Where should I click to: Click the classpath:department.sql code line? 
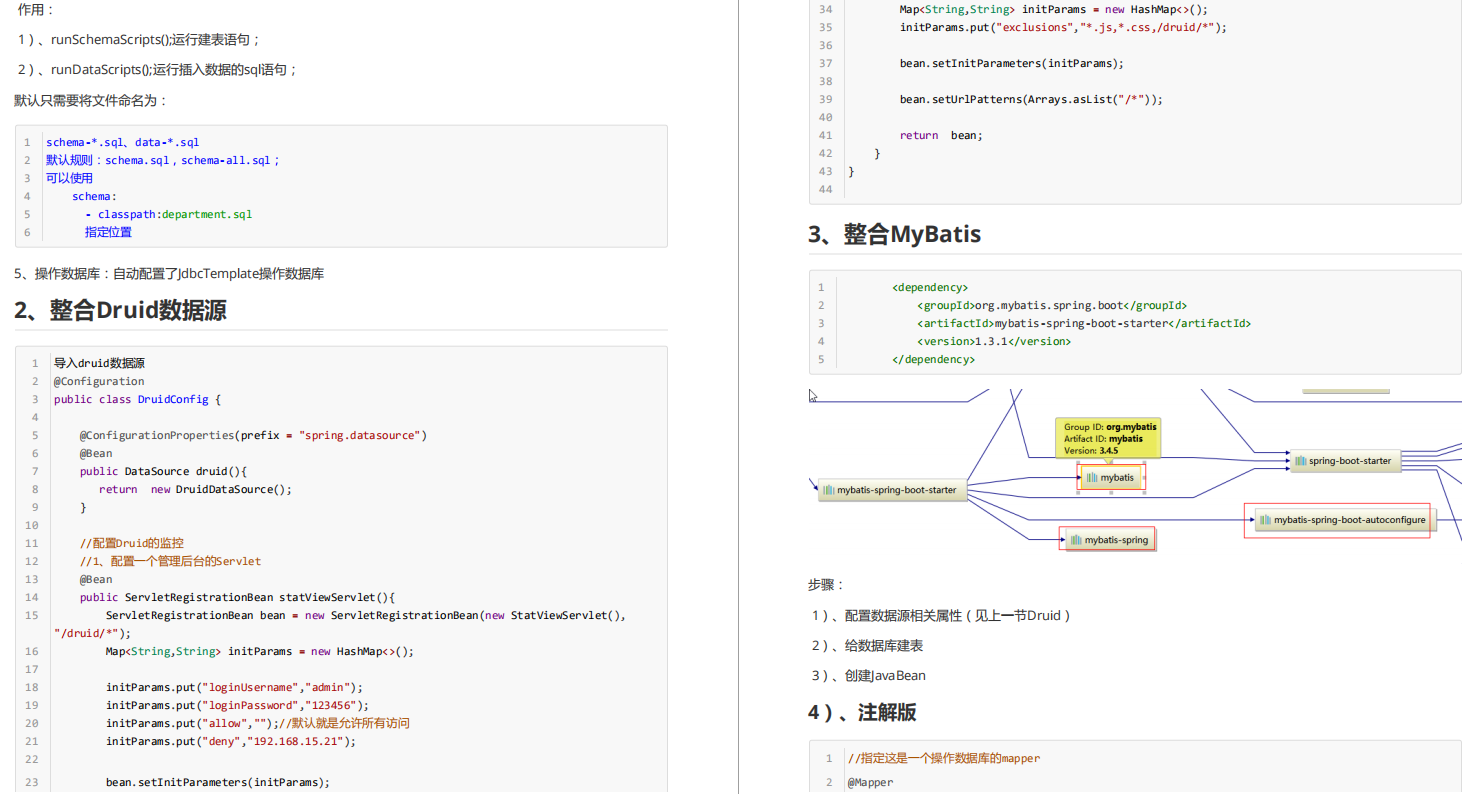click(x=168, y=214)
